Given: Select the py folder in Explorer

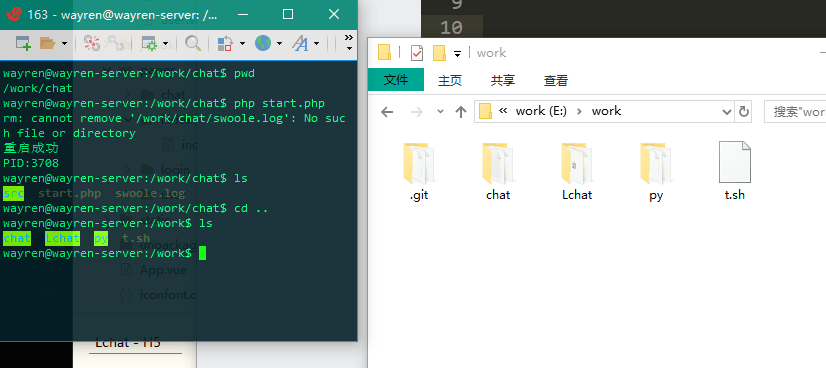Looking at the screenshot, I should coord(656,171).
